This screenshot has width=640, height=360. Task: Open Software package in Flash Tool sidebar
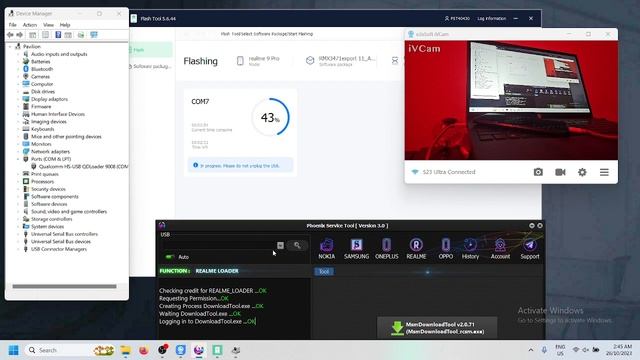tap(151, 66)
